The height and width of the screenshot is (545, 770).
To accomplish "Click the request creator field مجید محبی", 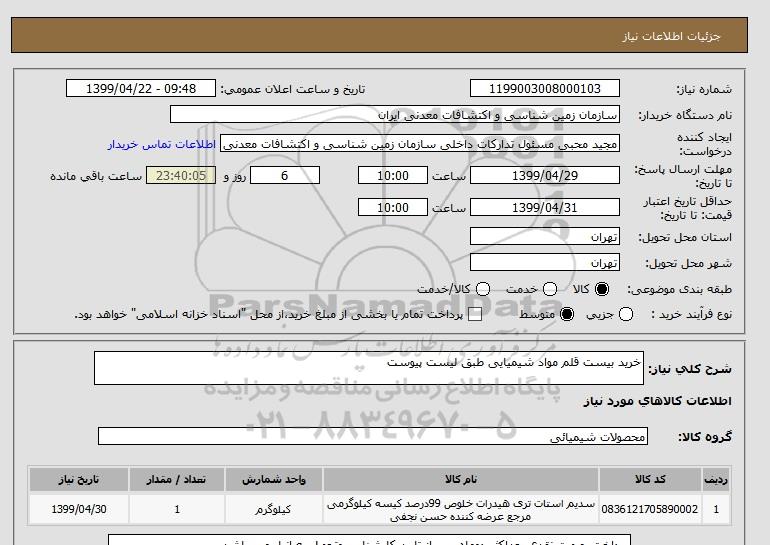I will (420, 144).
